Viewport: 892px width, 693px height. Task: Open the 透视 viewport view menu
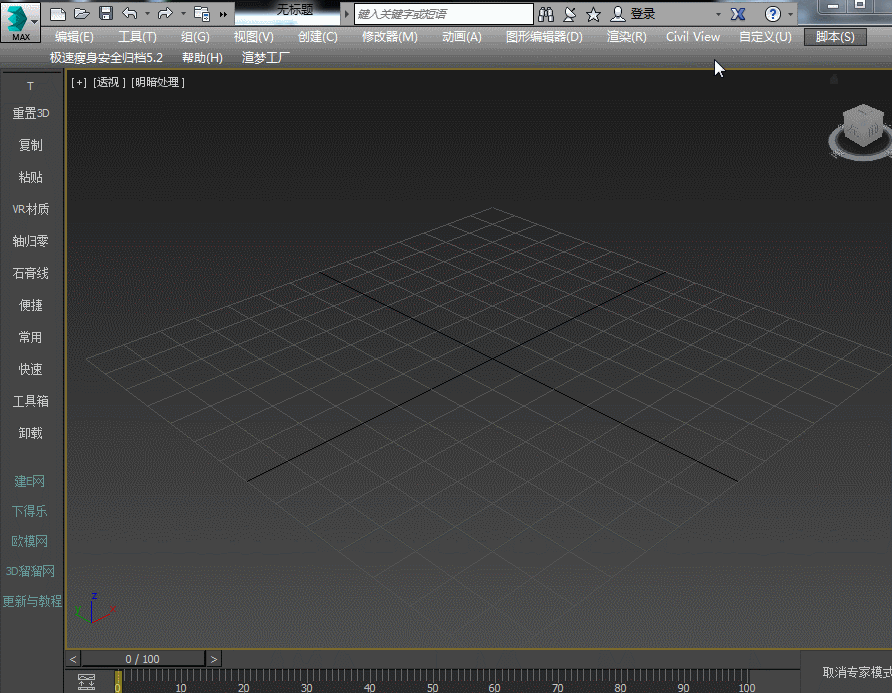coord(109,82)
